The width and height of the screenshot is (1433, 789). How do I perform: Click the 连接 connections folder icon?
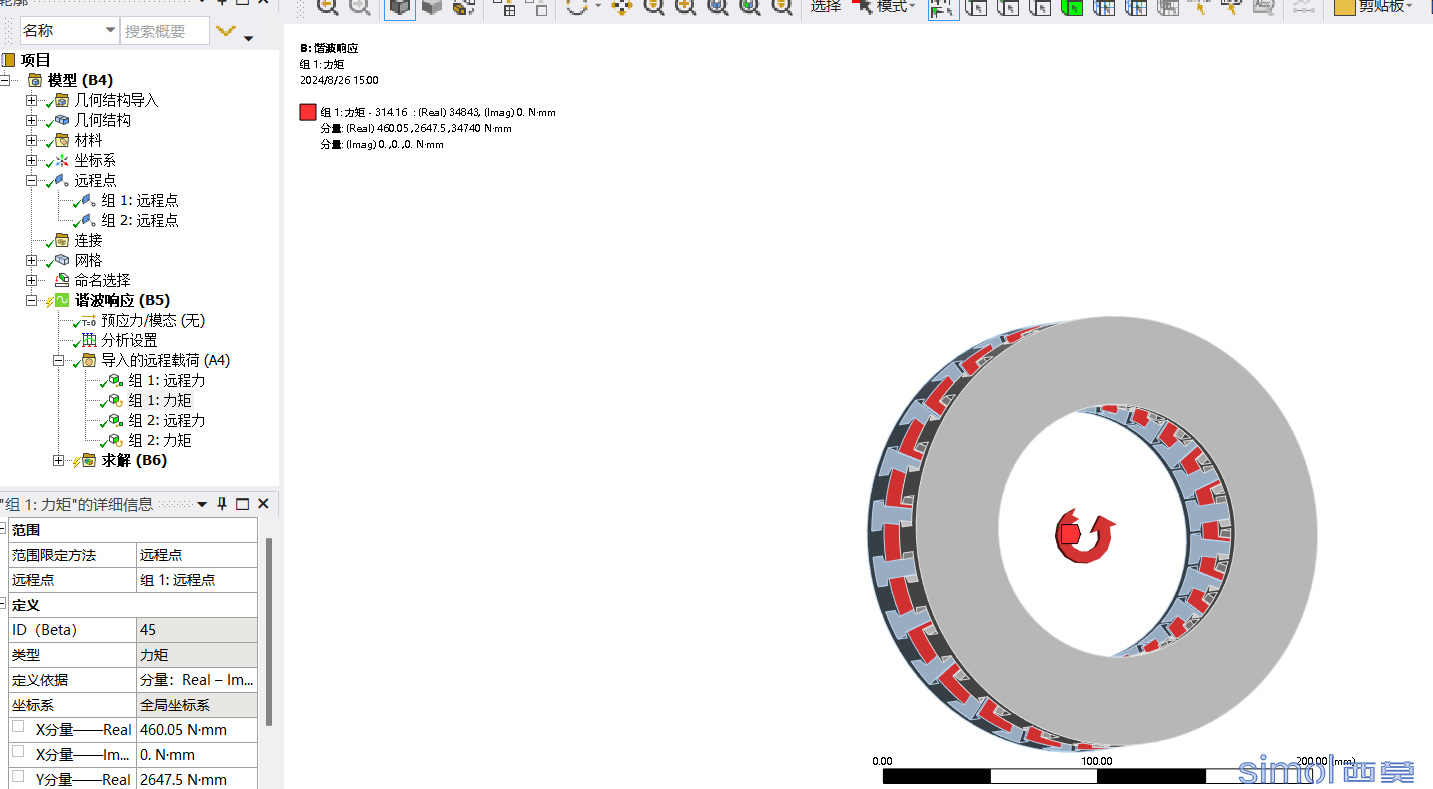point(62,240)
